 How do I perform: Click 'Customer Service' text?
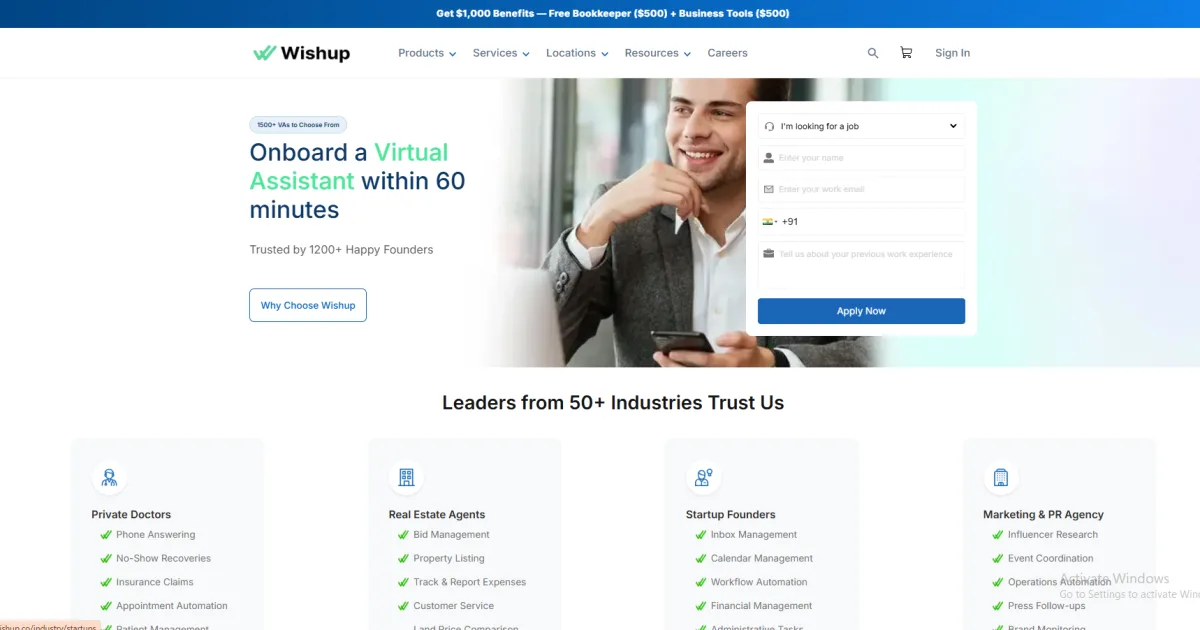pos(454,606)
